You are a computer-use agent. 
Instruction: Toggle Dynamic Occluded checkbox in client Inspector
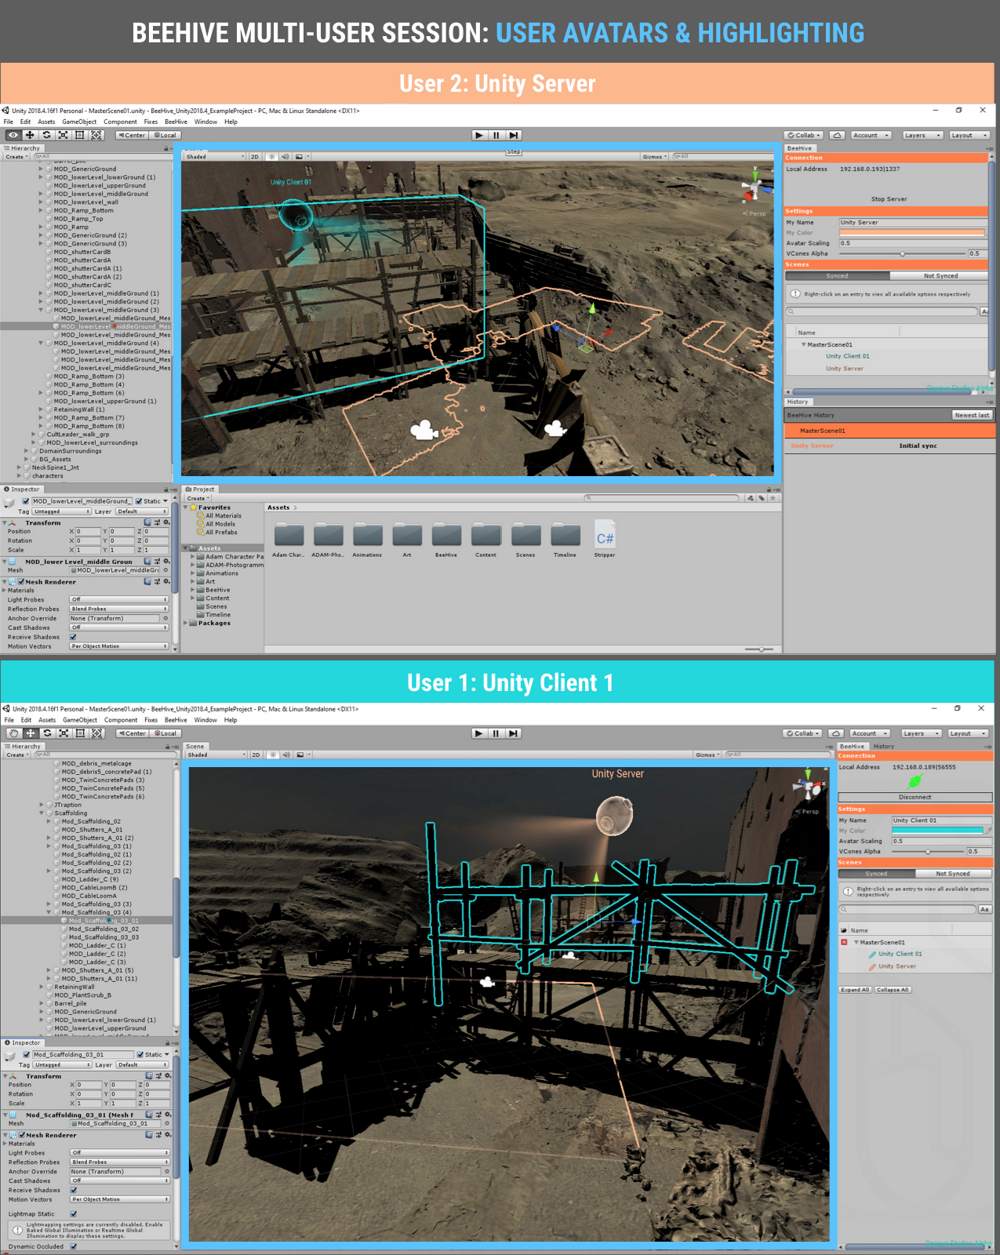(73, 1246)
